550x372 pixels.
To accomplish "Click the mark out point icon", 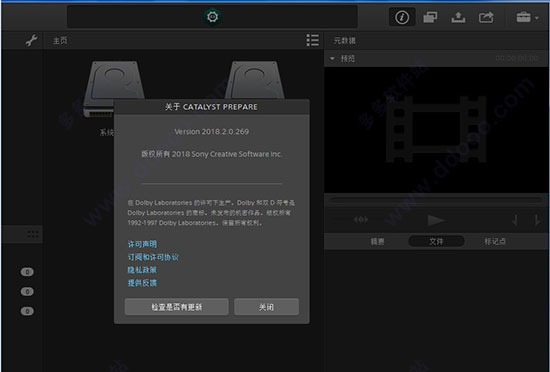I will coord(537,220).
